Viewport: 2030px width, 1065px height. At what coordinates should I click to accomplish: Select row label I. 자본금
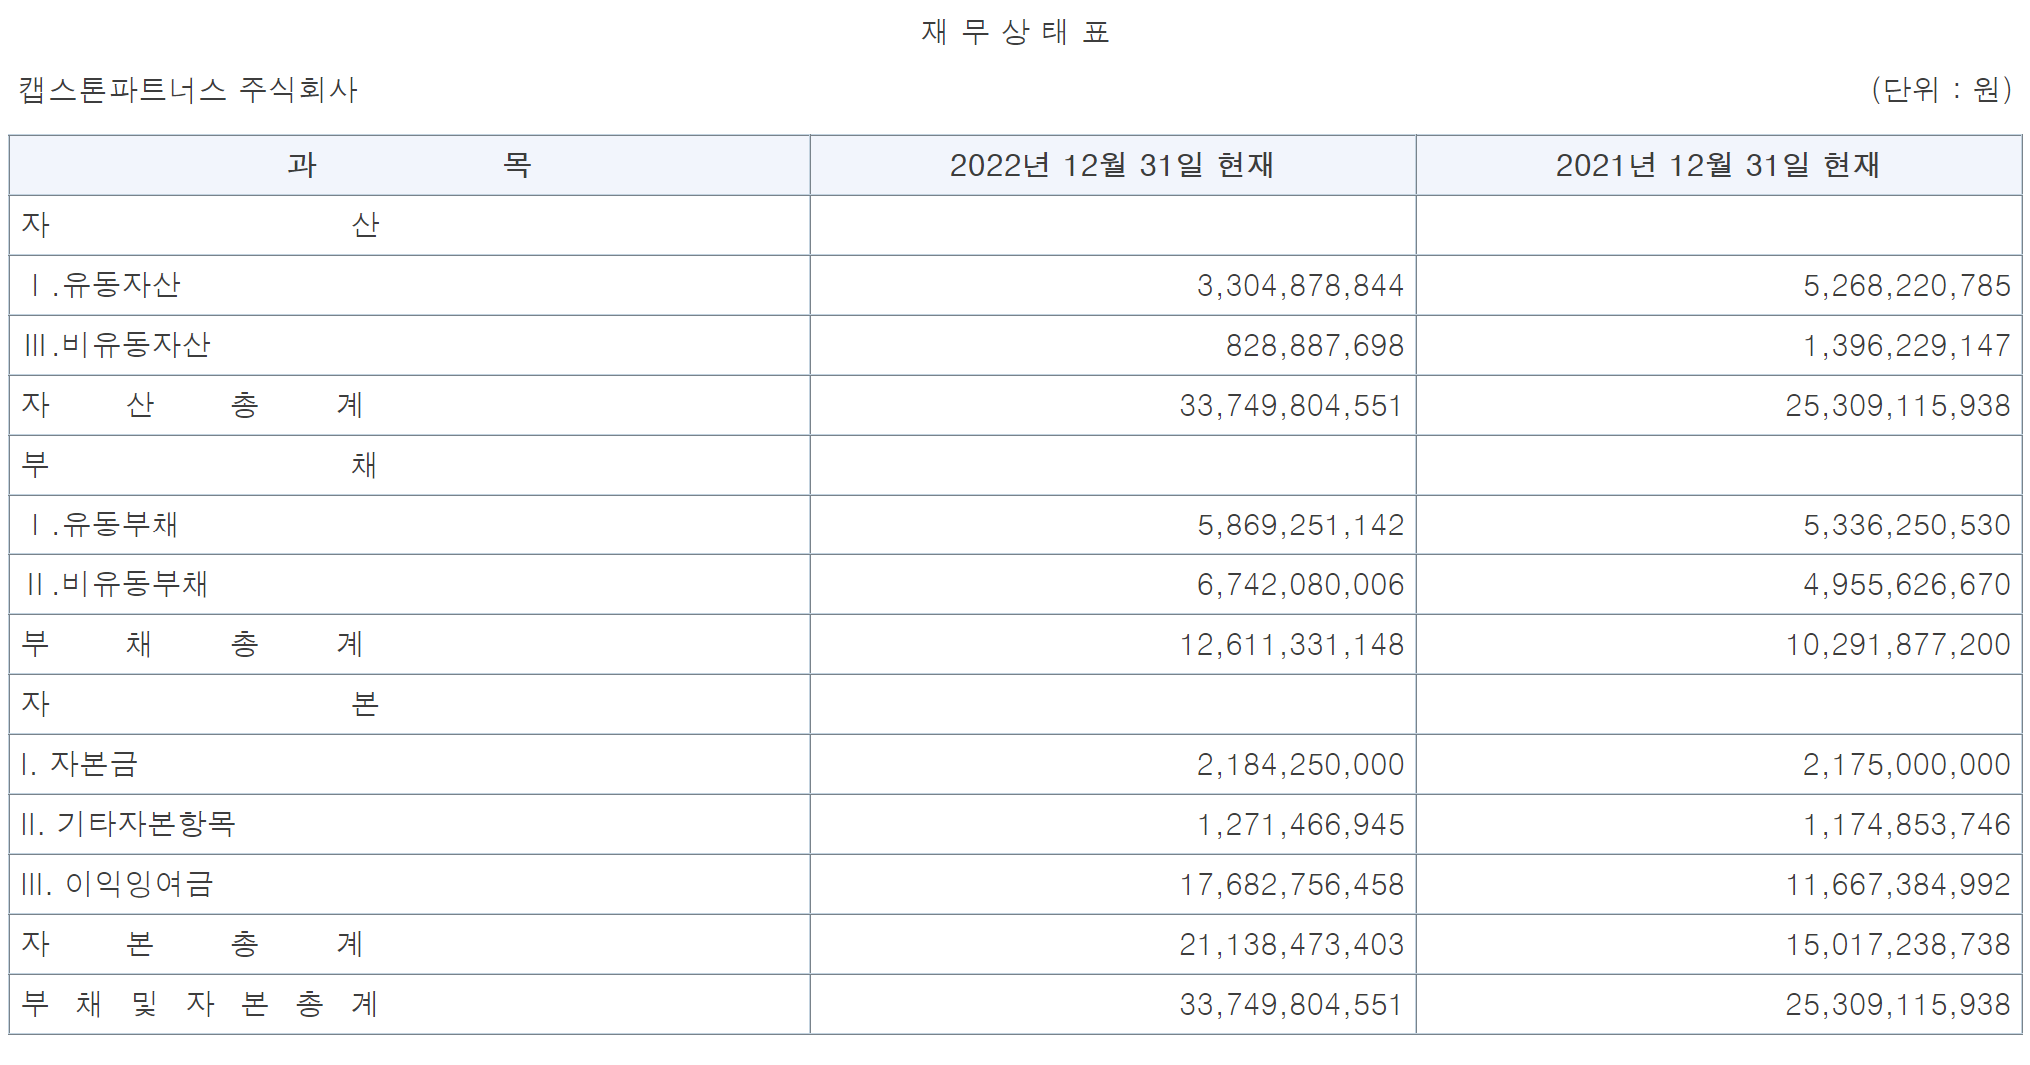(79, 764)
